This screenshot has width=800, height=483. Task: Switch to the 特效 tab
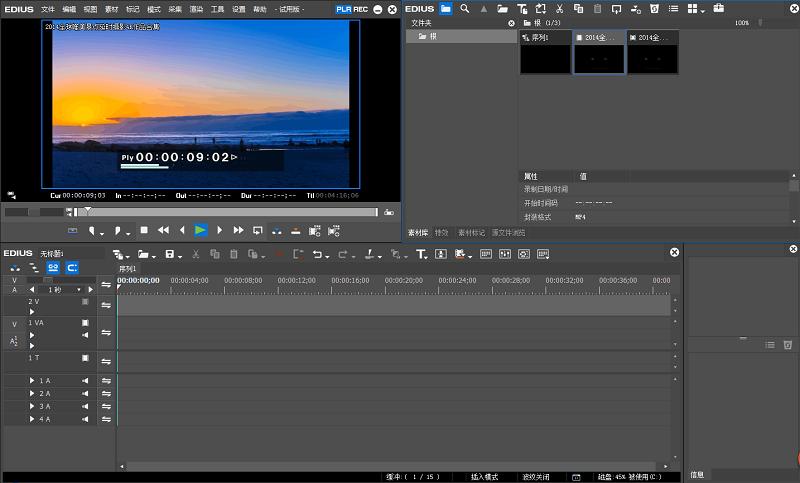pos(441,233)
